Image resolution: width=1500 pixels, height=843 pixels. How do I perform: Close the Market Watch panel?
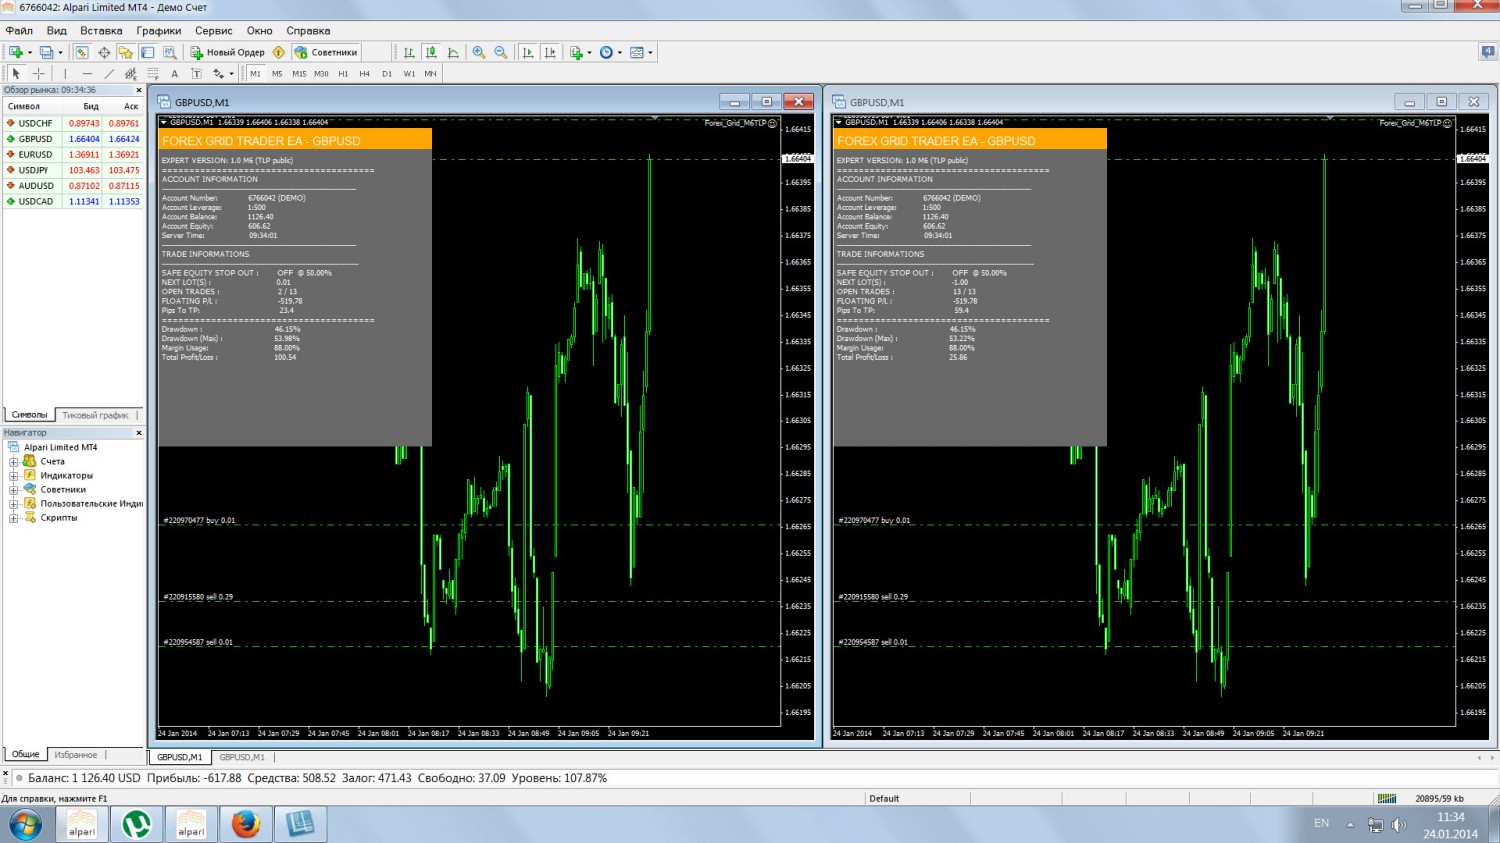pyautogui.click(x=139, y=90)
